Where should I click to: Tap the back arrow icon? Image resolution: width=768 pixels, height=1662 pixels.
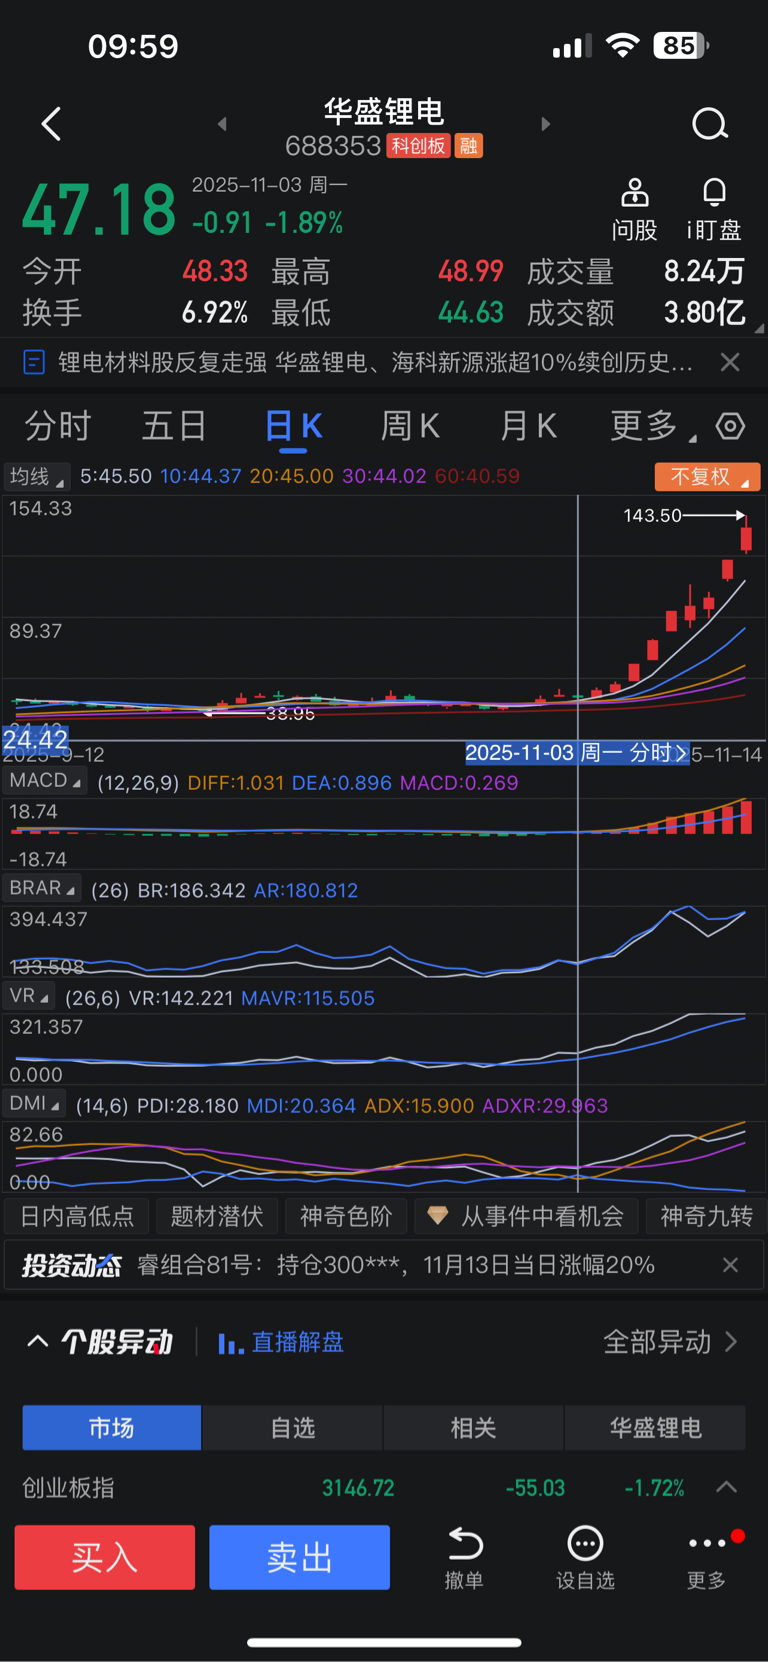[52, 124]
